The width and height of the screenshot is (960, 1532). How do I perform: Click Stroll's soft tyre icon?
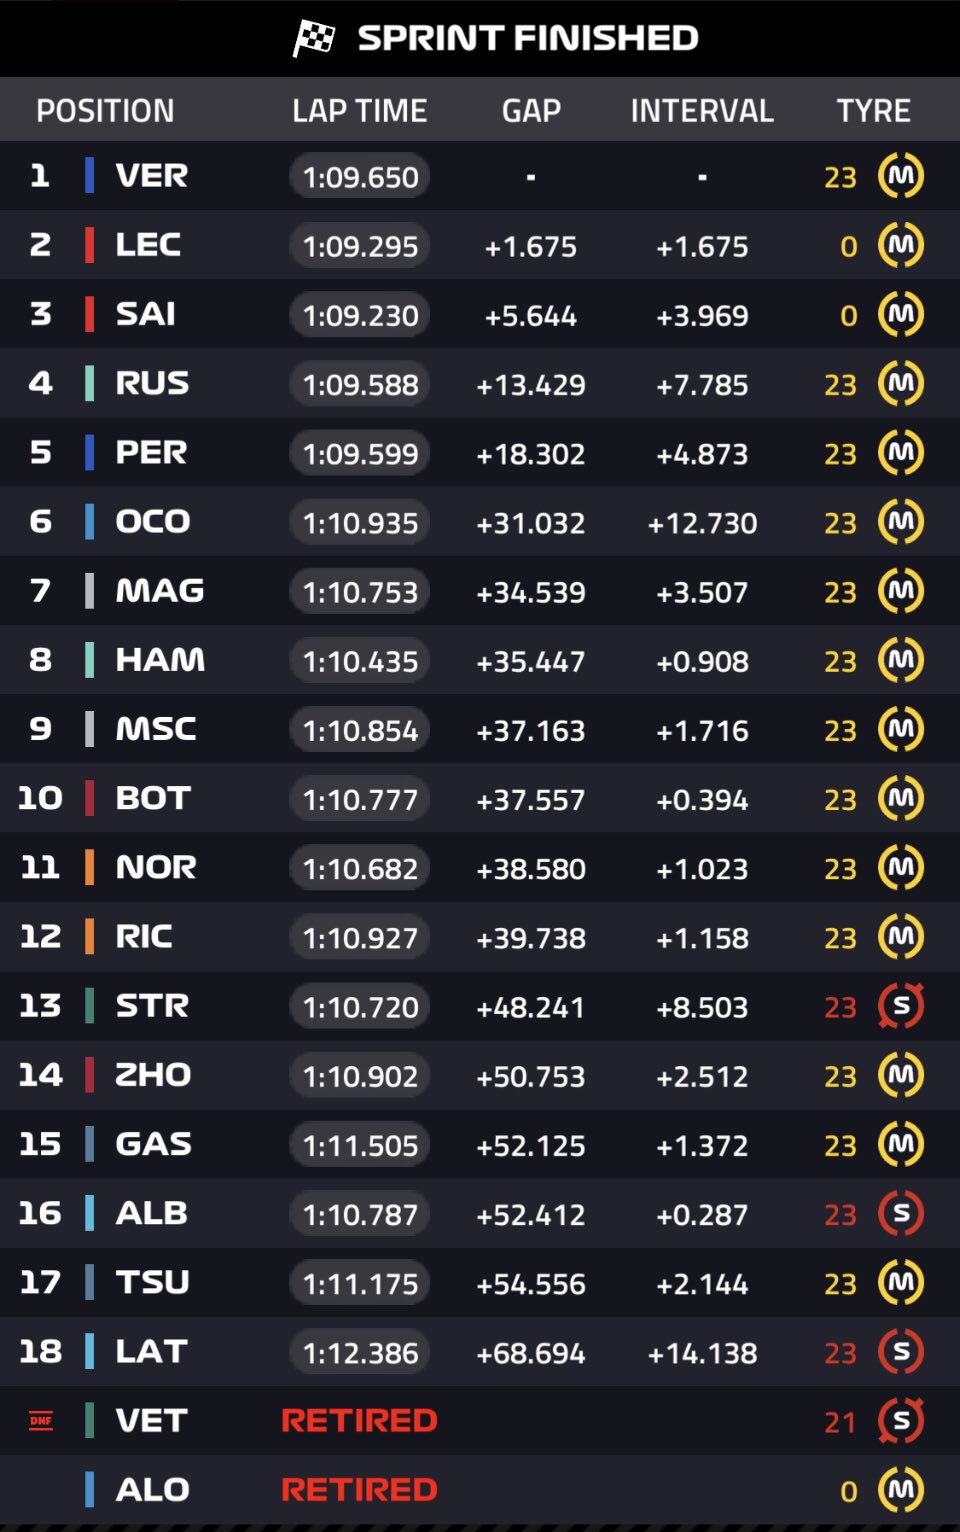[901, 1006]
